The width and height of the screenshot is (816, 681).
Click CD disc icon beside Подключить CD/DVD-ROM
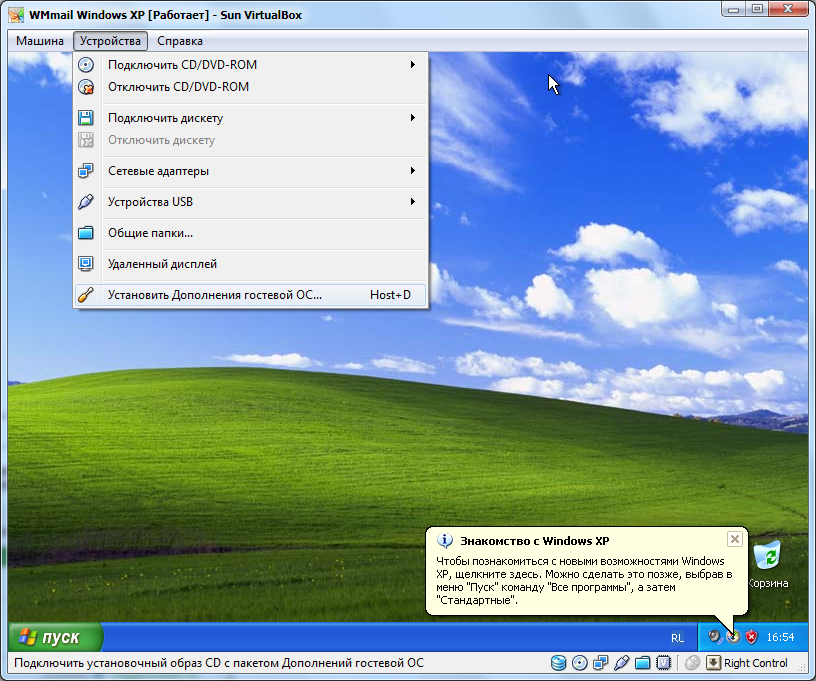86,65
